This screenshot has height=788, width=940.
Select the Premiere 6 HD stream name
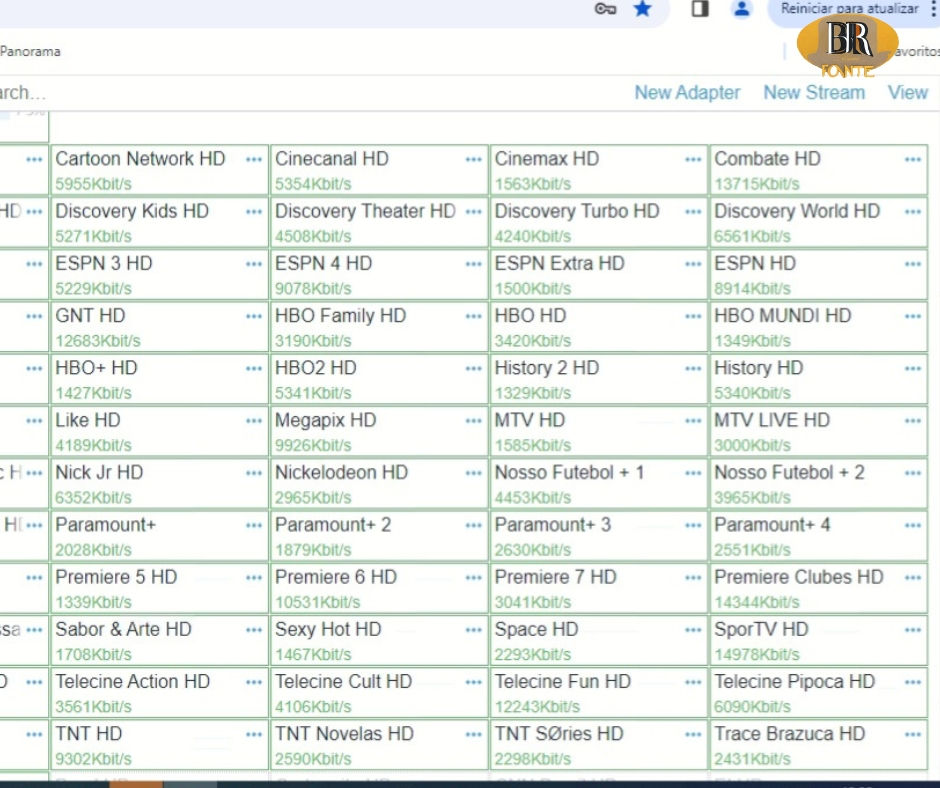[x=336, y=576]
